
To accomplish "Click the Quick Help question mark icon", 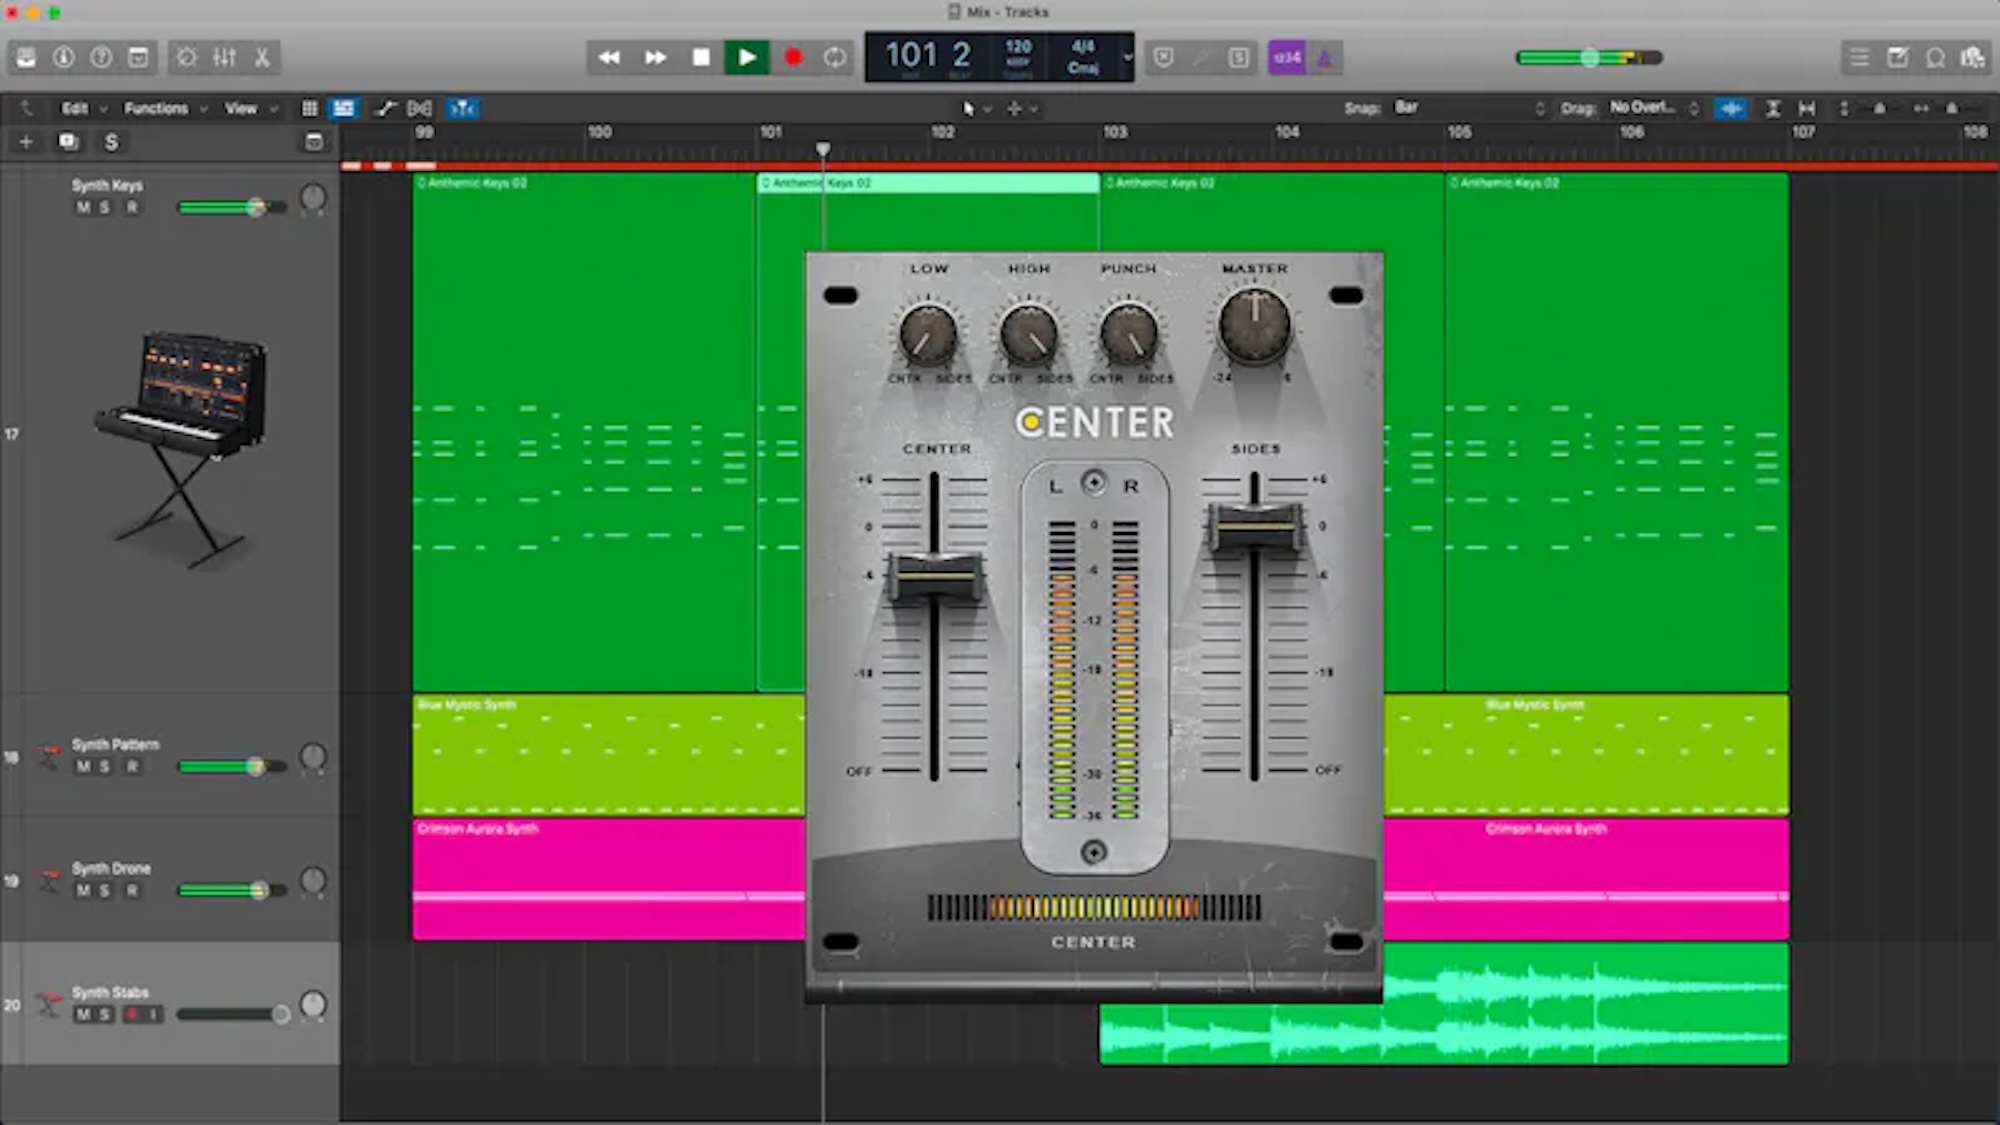I will pyautogui.click(x=101, y=57).
